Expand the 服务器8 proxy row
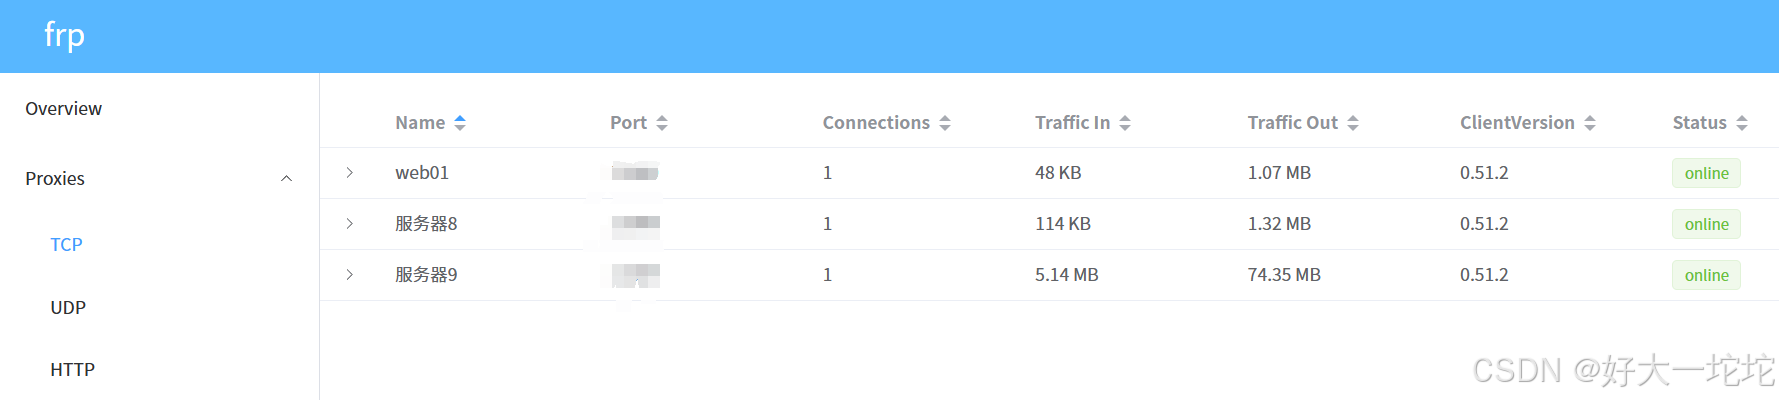Screen dimensions: 1779x400 (x=349, y=224)
